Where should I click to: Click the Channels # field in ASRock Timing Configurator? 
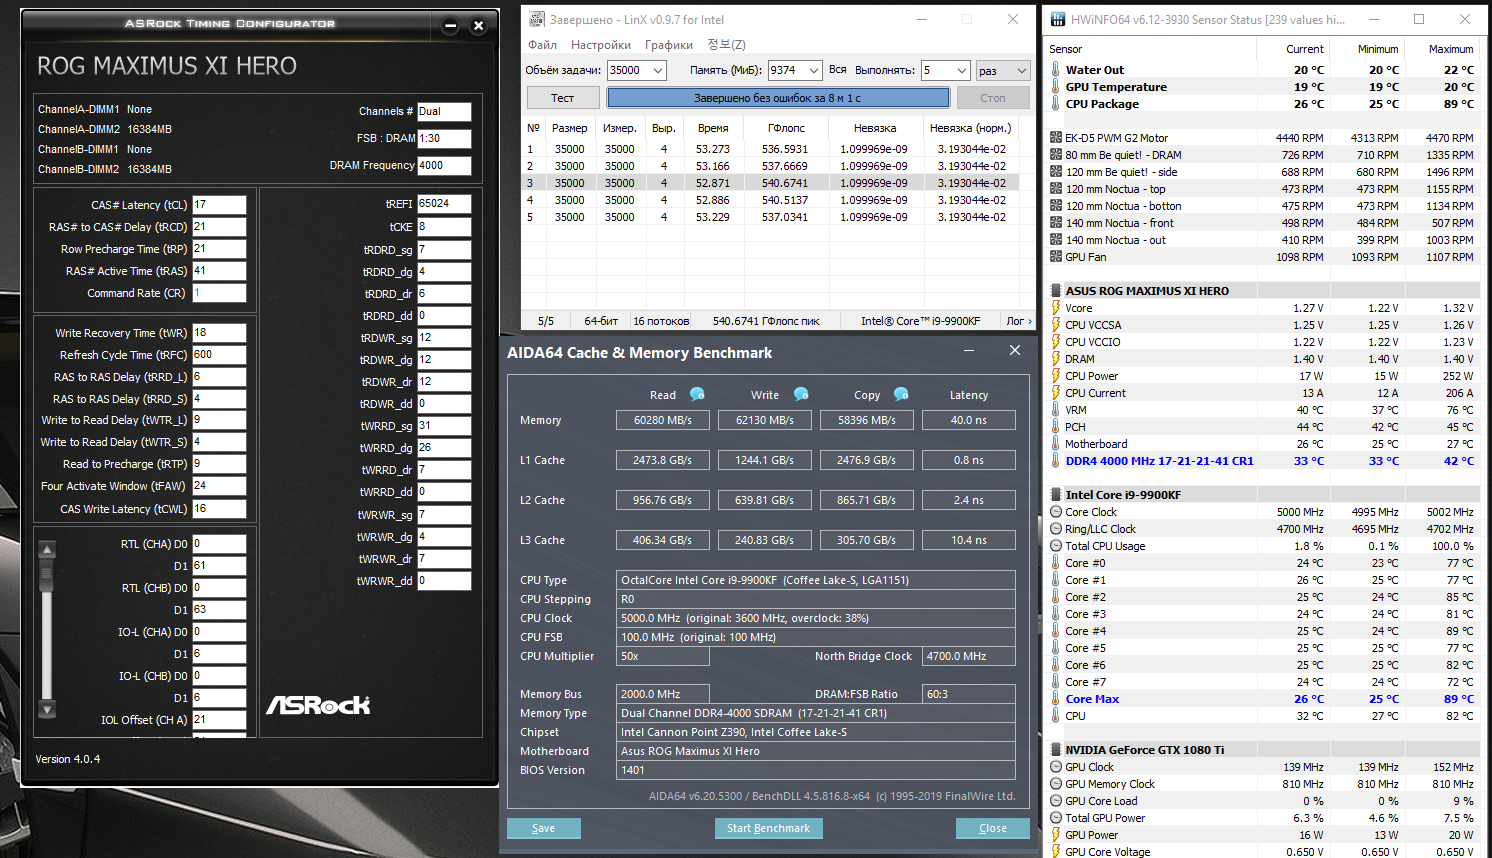pos(444,112)
